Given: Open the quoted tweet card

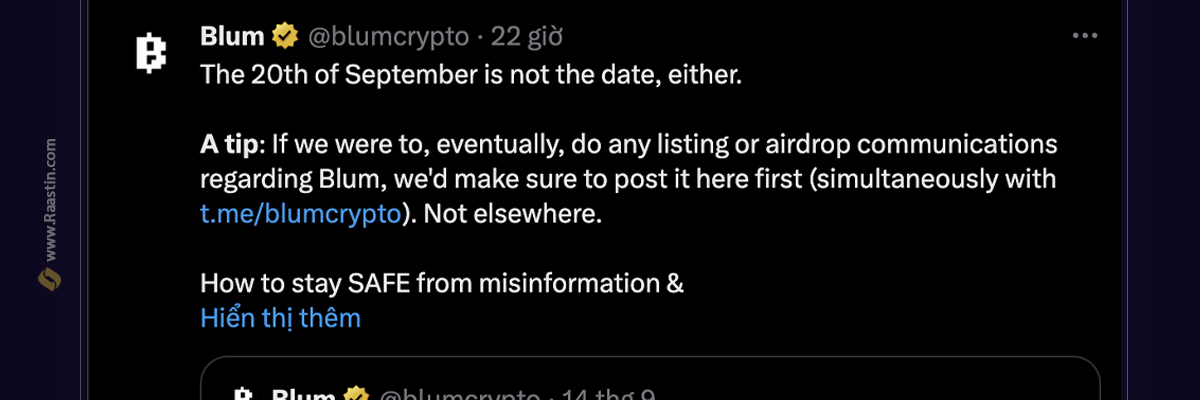Looking at the screenshot, I should 650,379.
